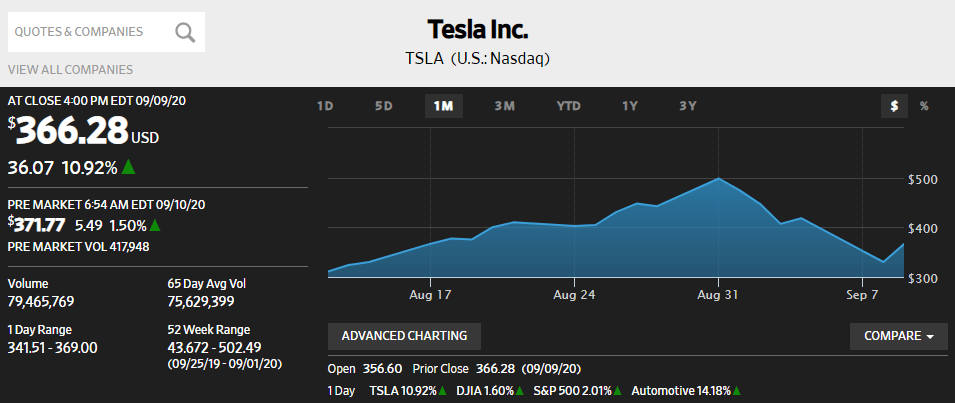Select the 5D chart range

tap(384, 106)
